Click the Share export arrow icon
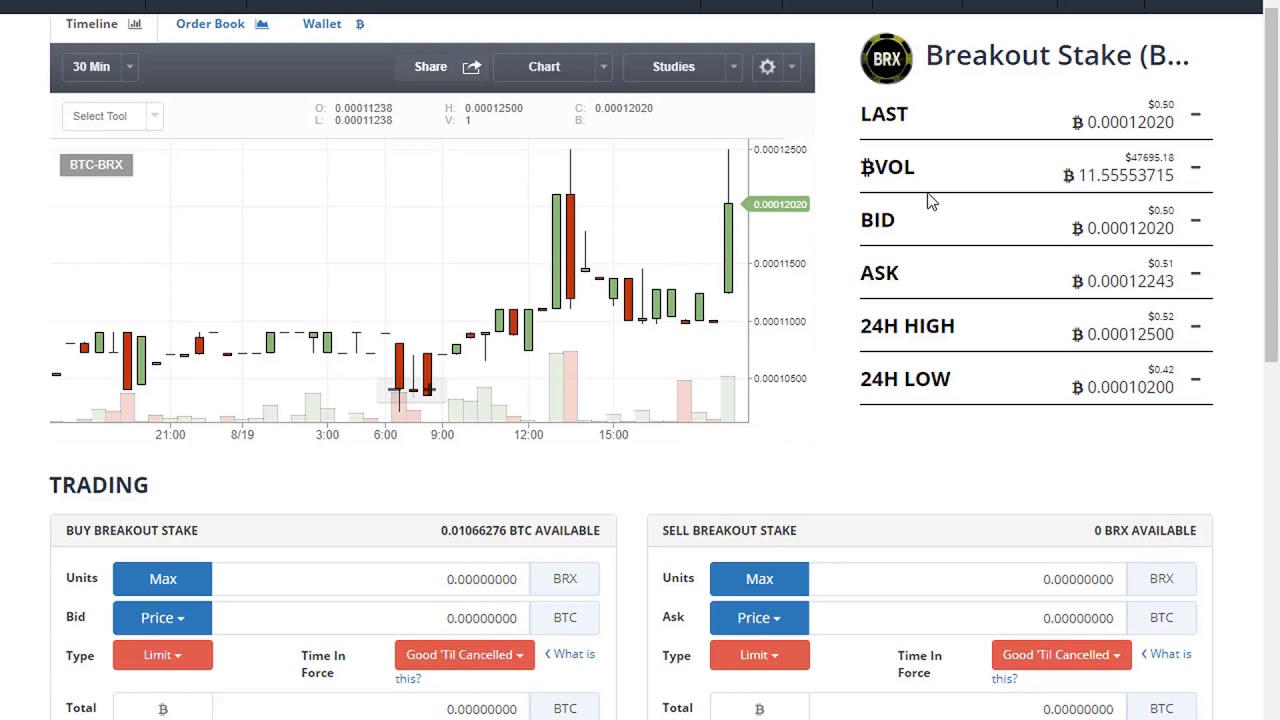The width and height of the screenshot is (1280, 720). pyautogui.click(x=472, y=67)
